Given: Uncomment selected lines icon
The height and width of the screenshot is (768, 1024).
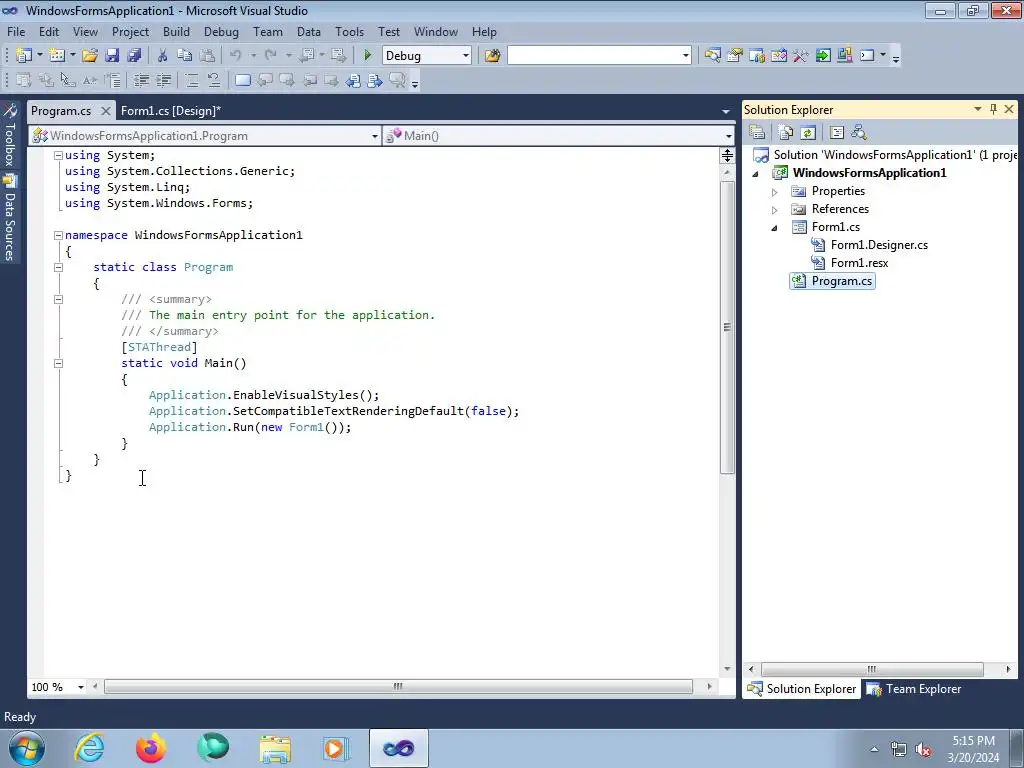Looking at the screenshot, I should tap(214, 80).
